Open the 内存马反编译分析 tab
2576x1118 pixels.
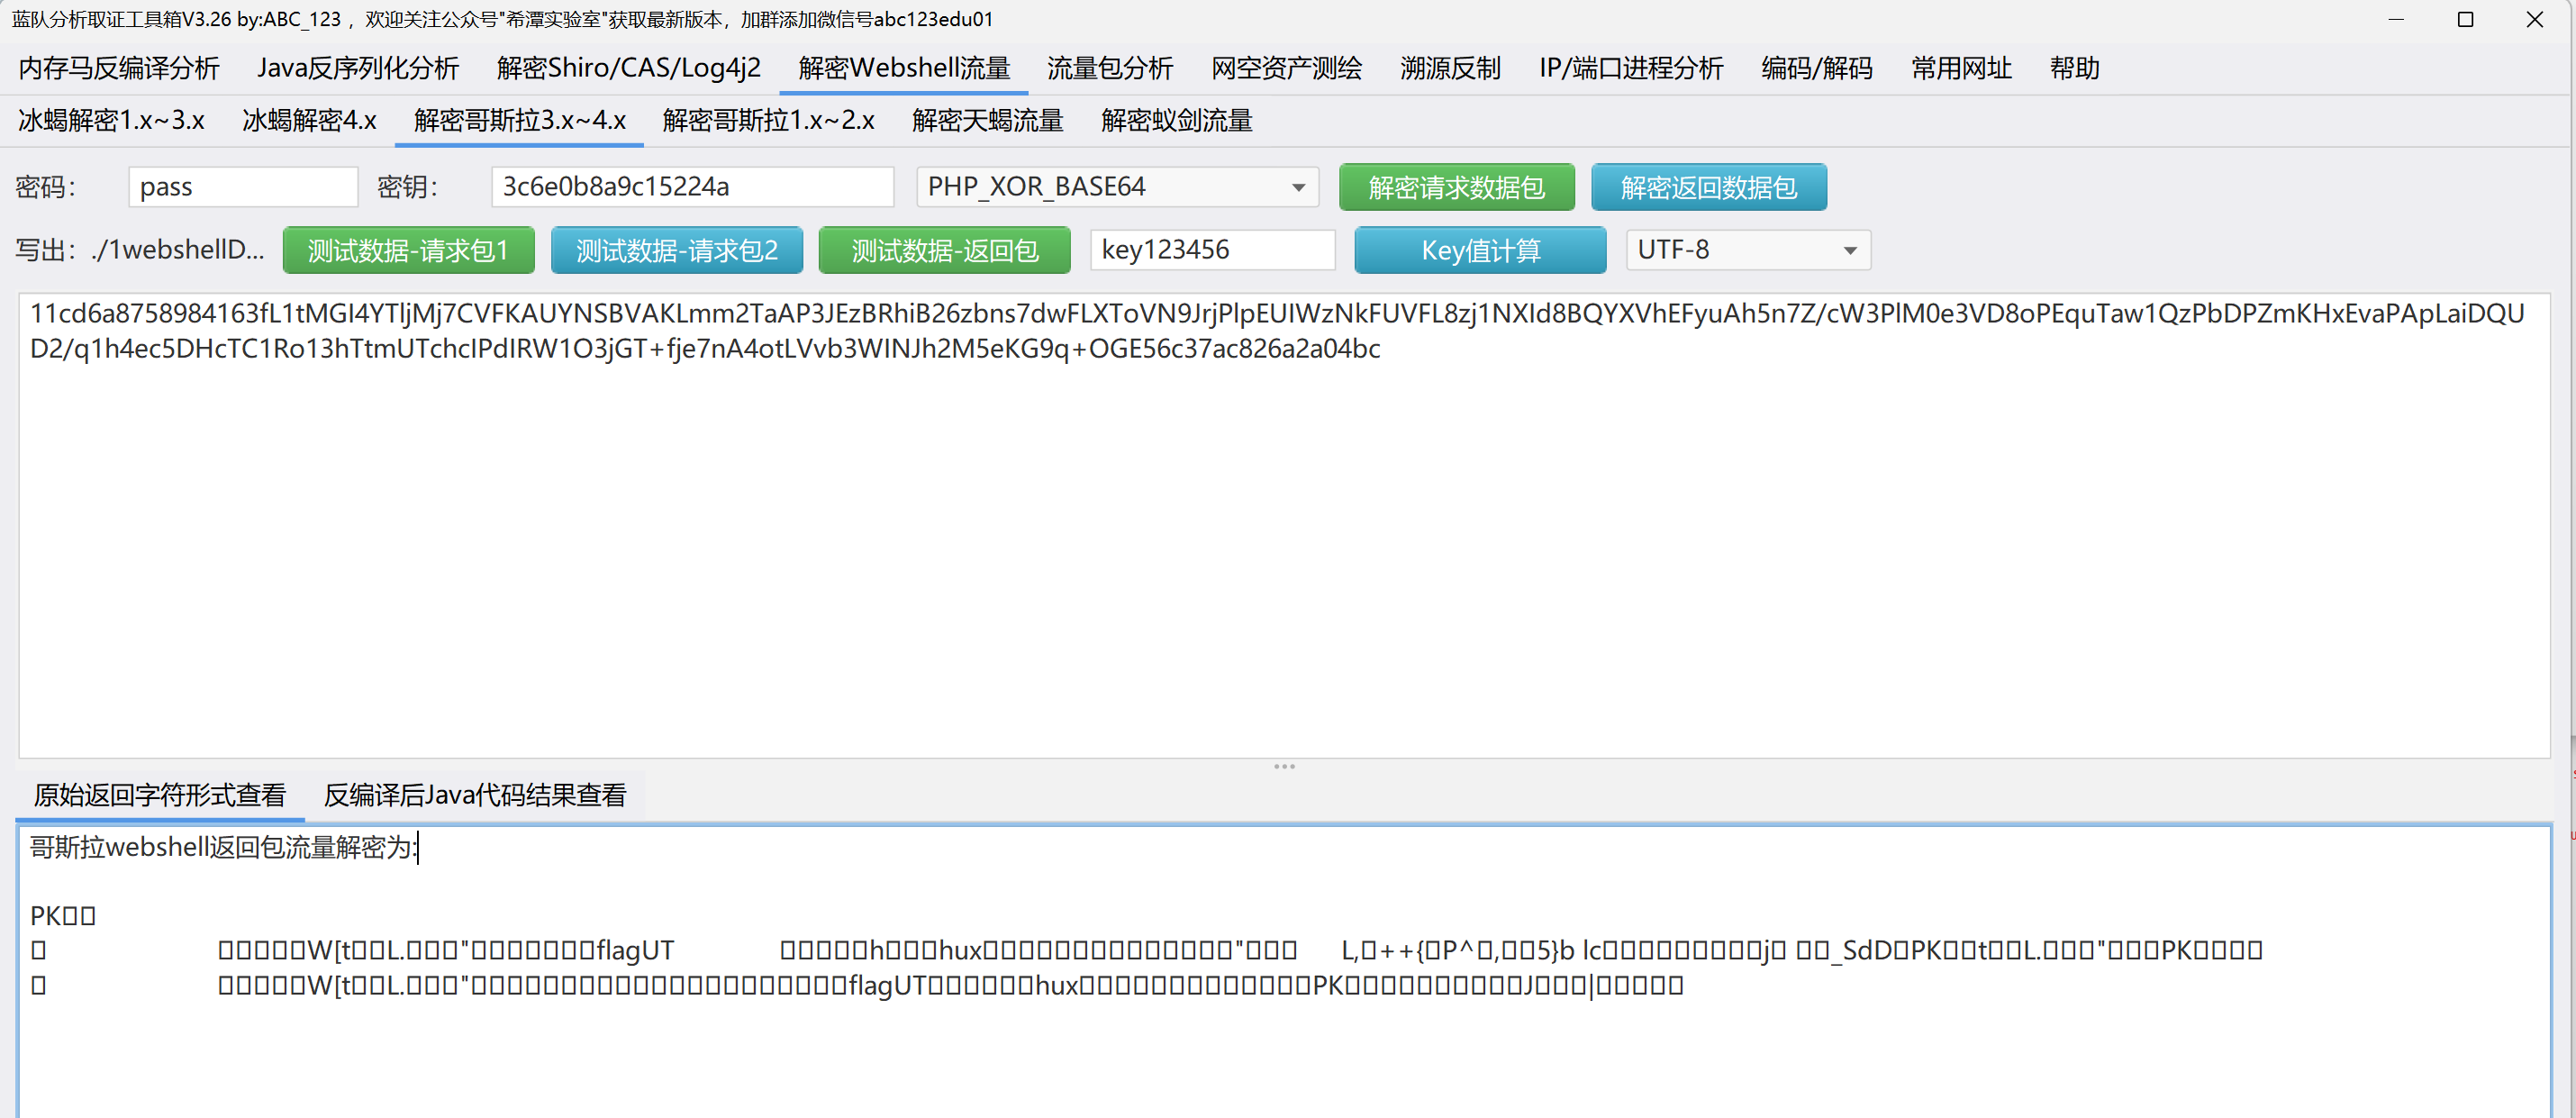click(x=119, y=68)
